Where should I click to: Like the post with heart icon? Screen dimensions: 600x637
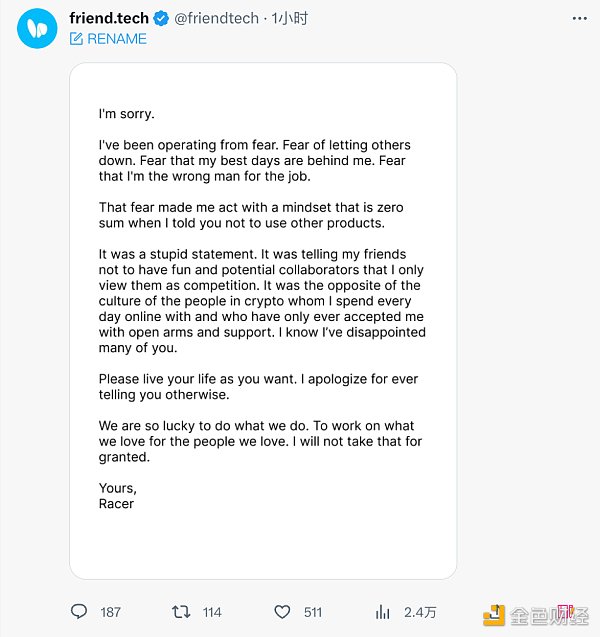[x=283, y=611]
